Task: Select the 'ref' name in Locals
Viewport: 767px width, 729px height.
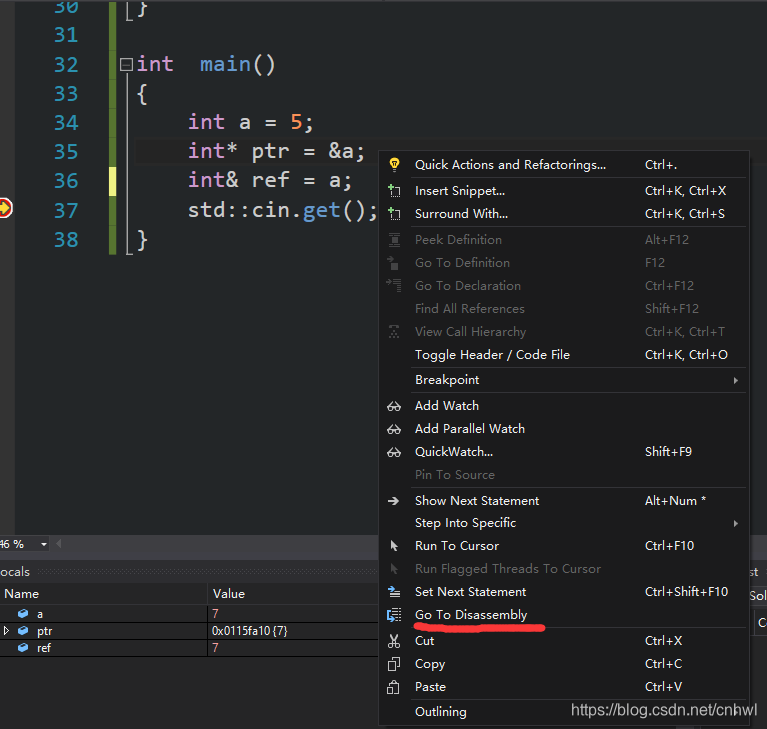Action: pyautogui.click(x=44, y=648)
